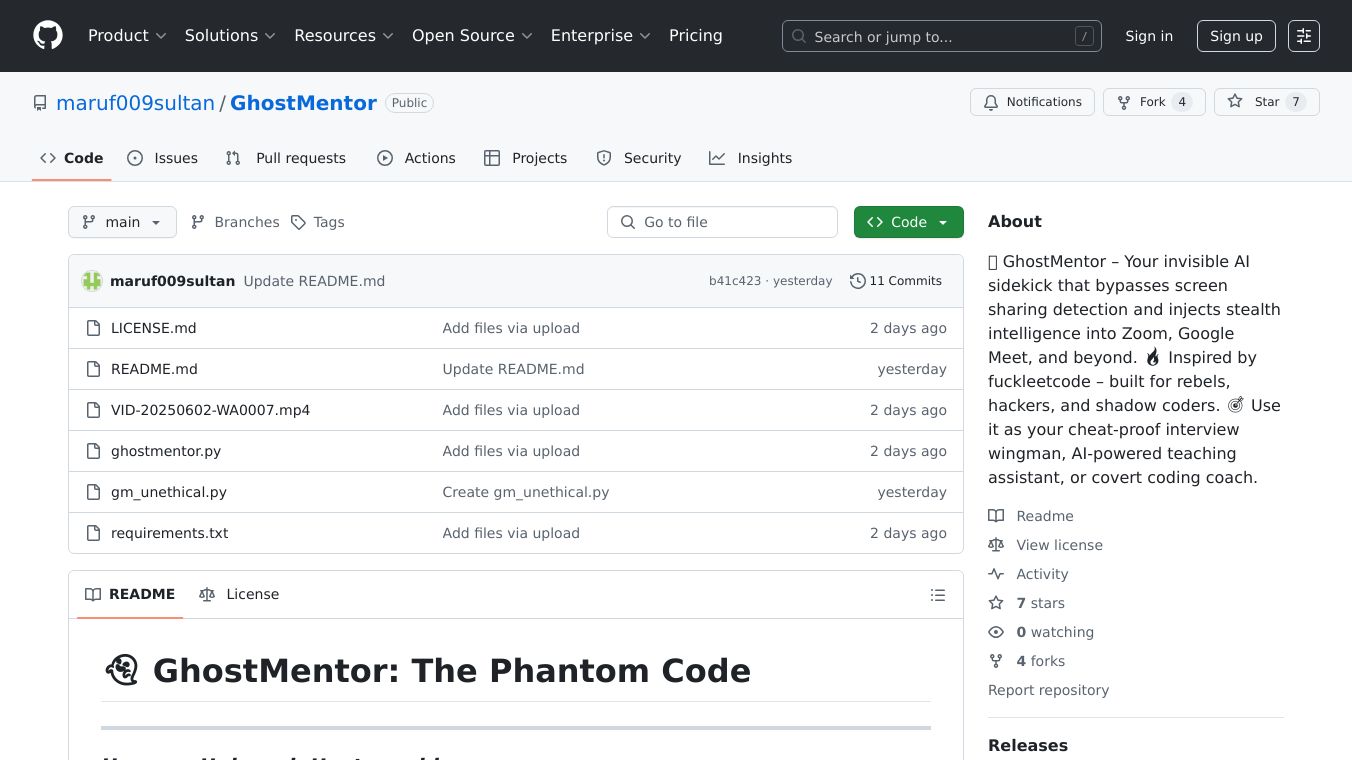
Task: Open the Tags list
Action: coord(318,222)
